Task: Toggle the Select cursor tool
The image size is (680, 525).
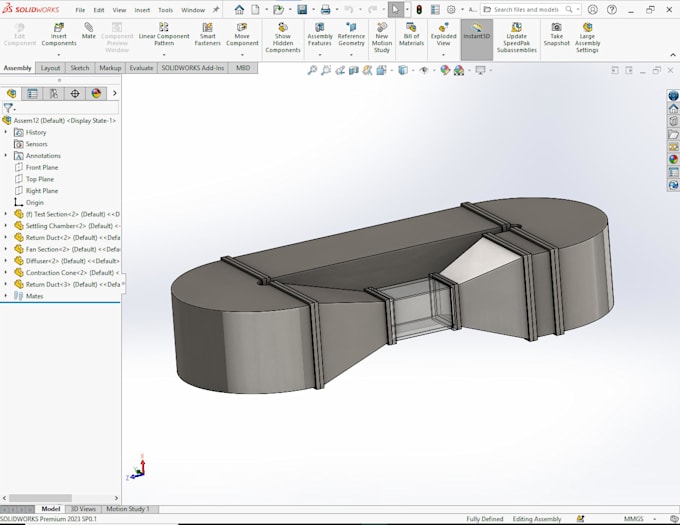Action: [x=395, y=10]
